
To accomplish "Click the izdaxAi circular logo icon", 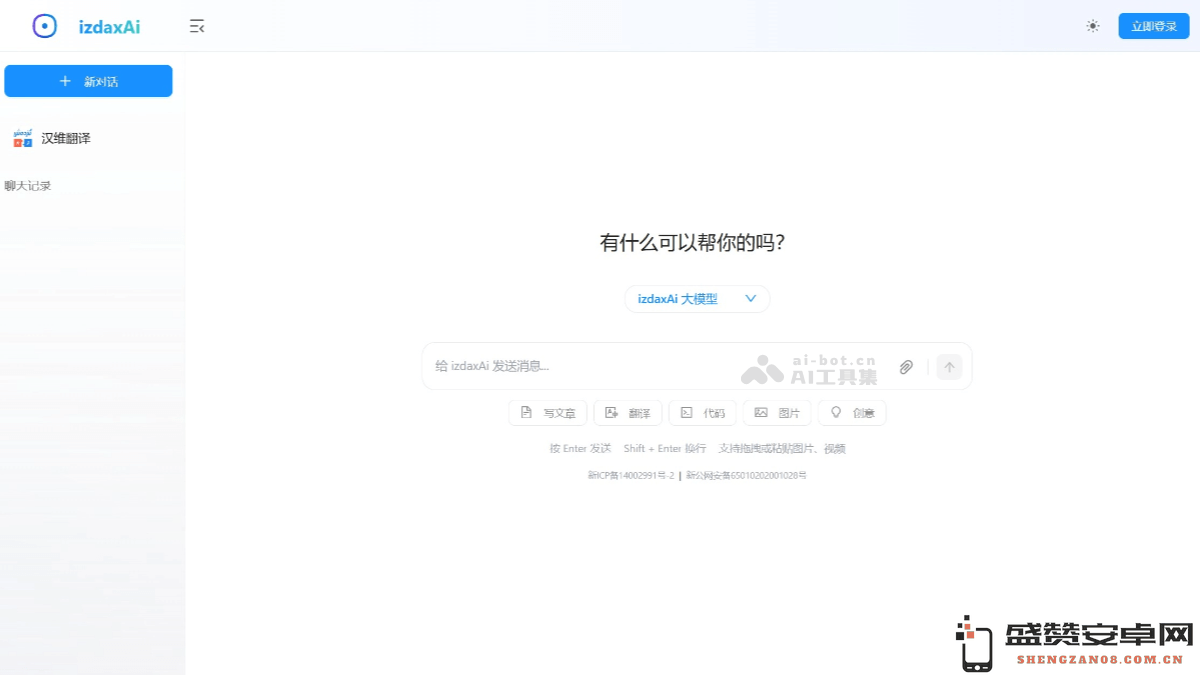I will [44, 26].
